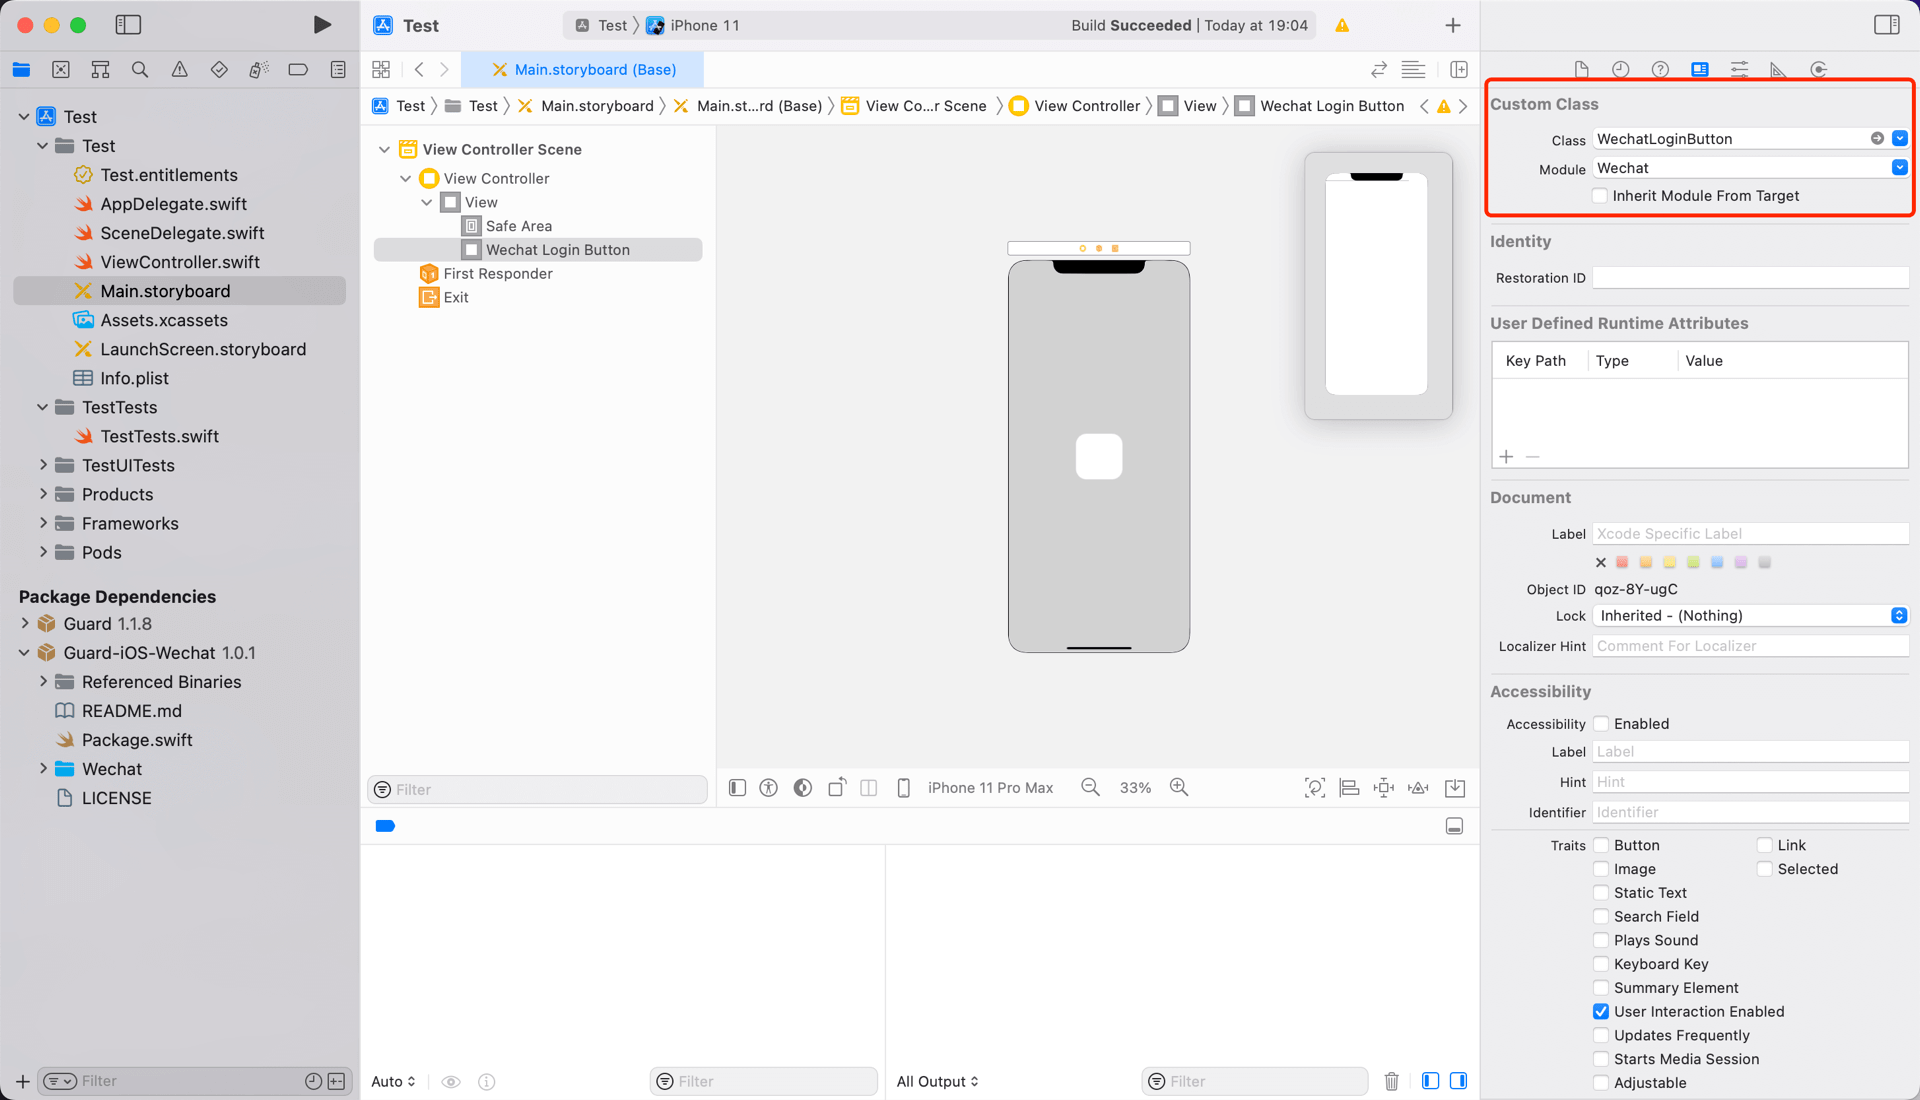Open the Issue navigator warning icon
The width and height of the screenshot is (1920, 1100).
click(x=179, y=69)
